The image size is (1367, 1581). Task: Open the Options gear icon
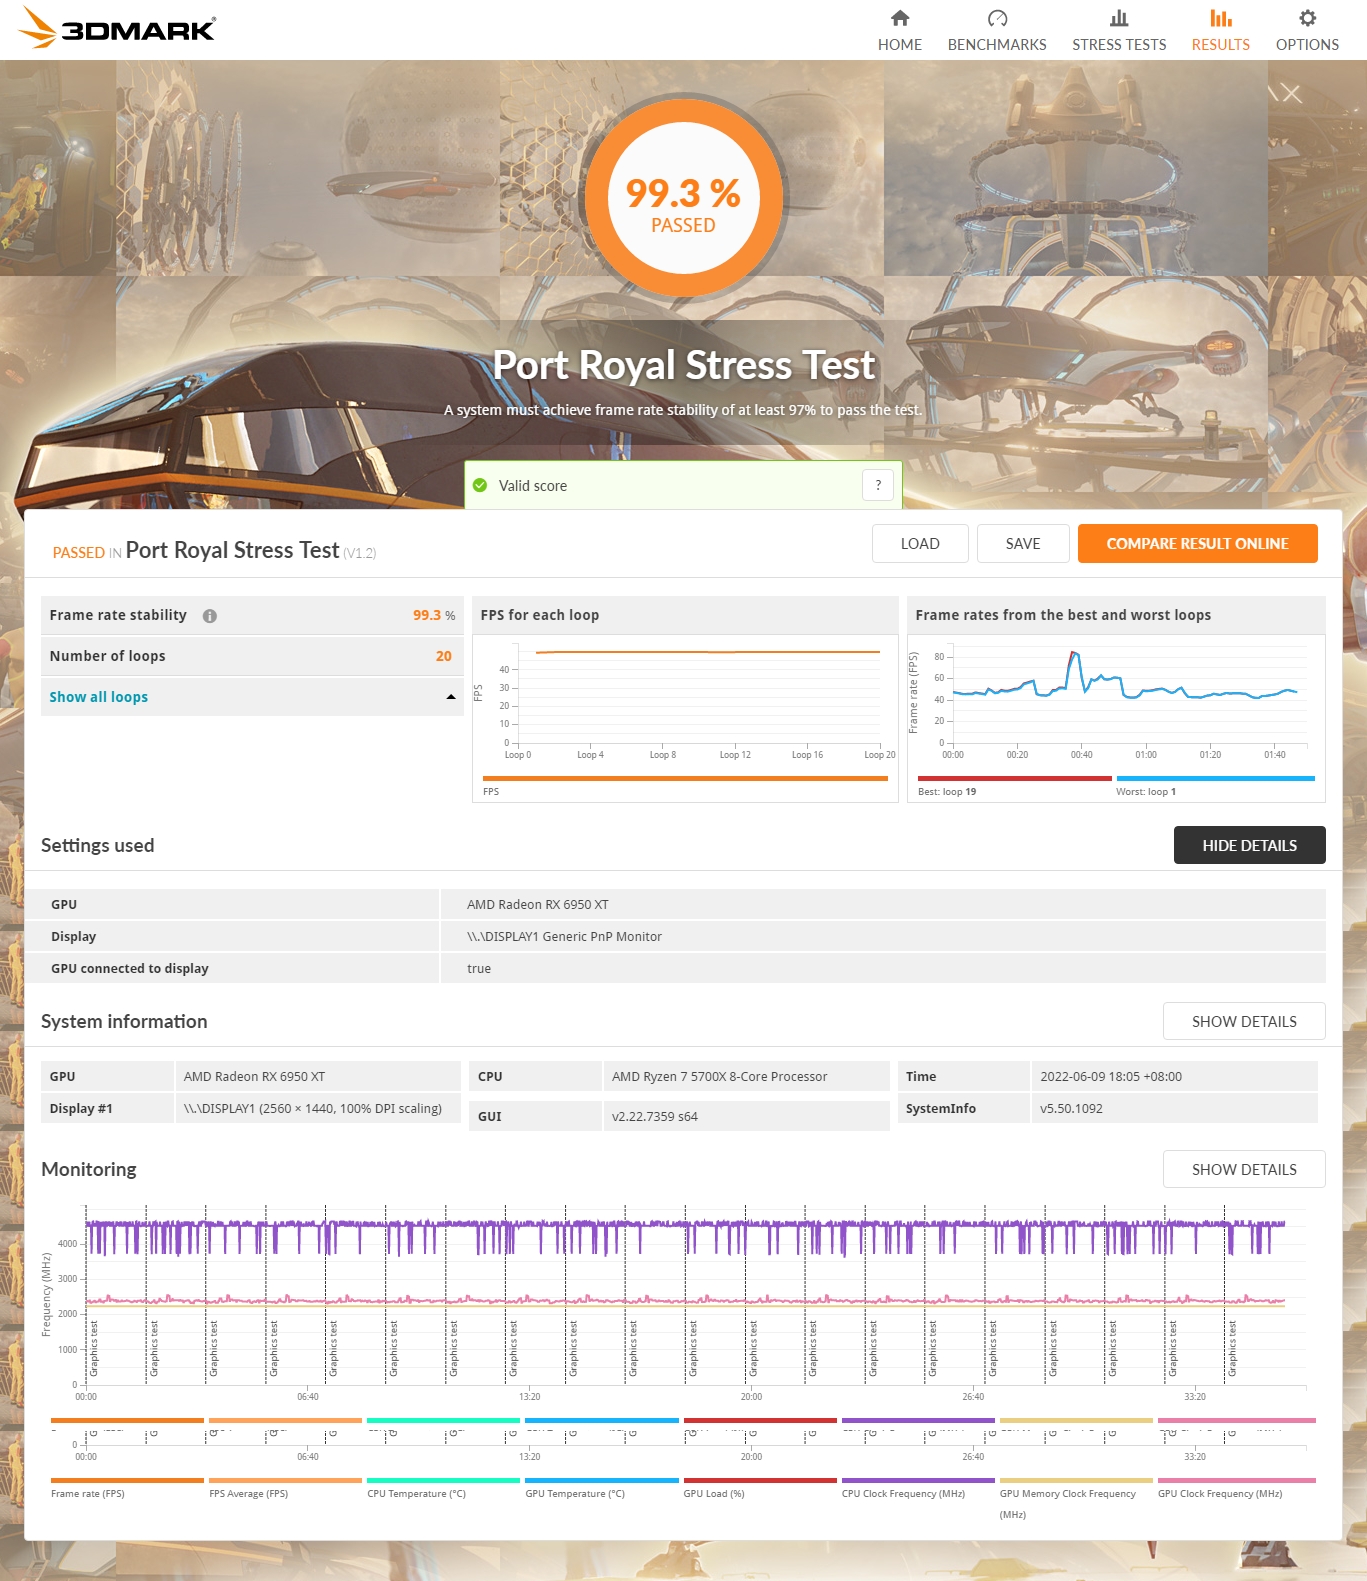coord(1307,18)
